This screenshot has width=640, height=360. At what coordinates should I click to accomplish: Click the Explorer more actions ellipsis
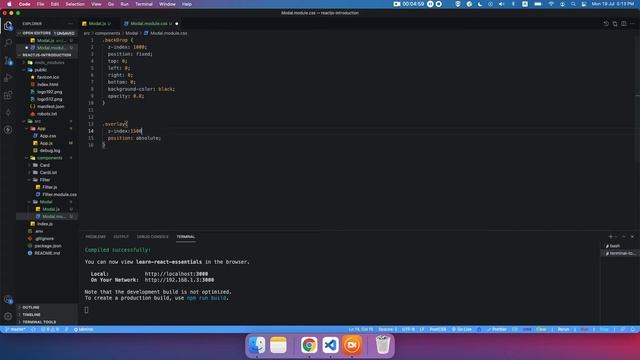(70, 24)
